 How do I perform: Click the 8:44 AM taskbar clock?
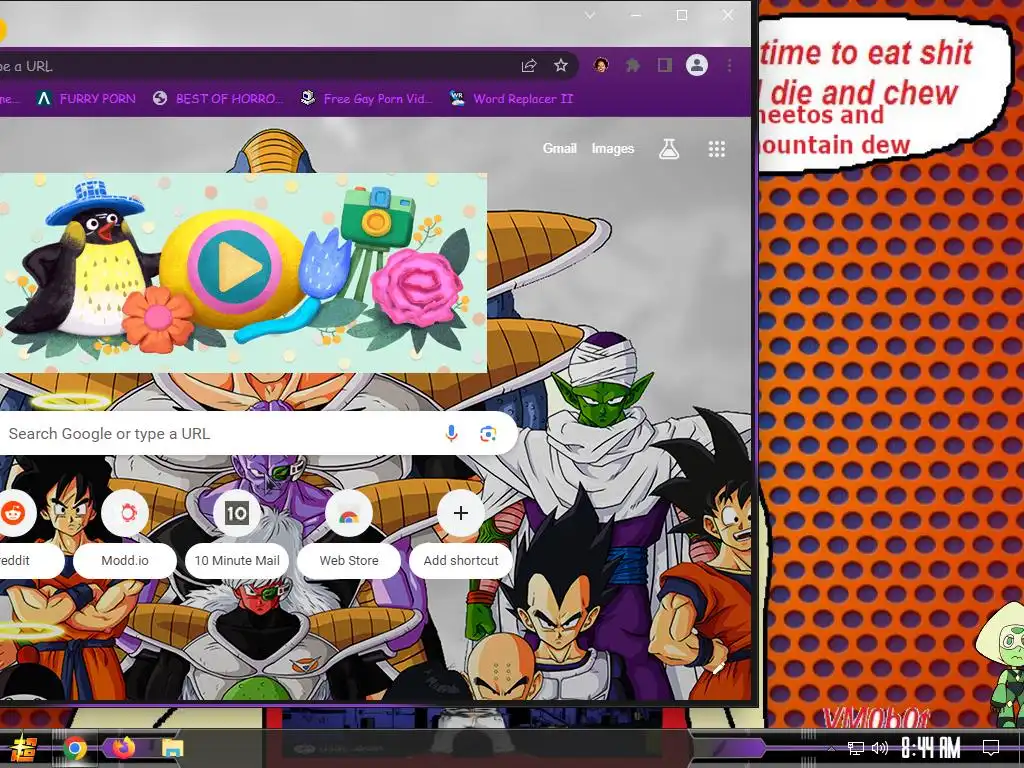point(931,748)
